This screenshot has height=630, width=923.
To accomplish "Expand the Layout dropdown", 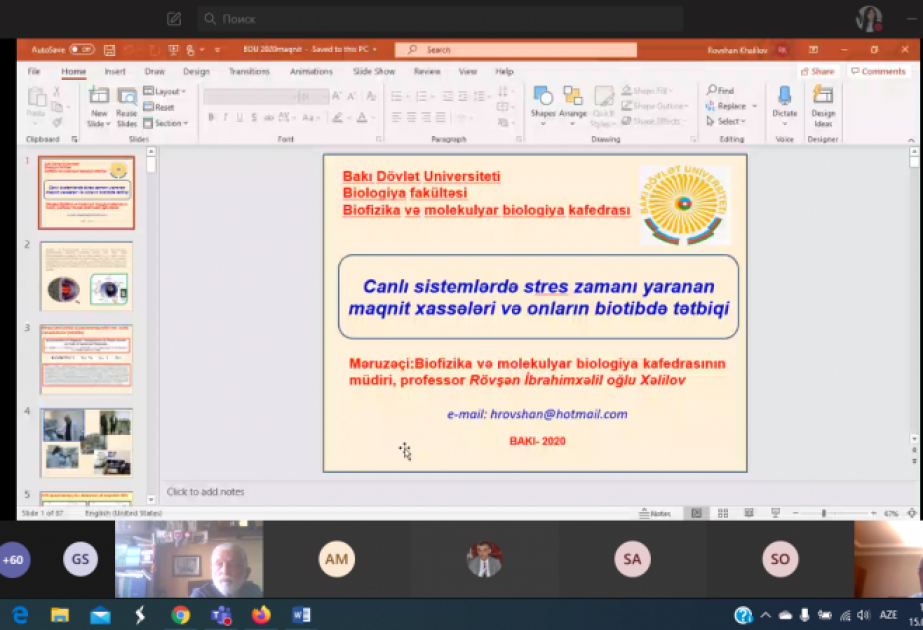I will pos(165,91).
